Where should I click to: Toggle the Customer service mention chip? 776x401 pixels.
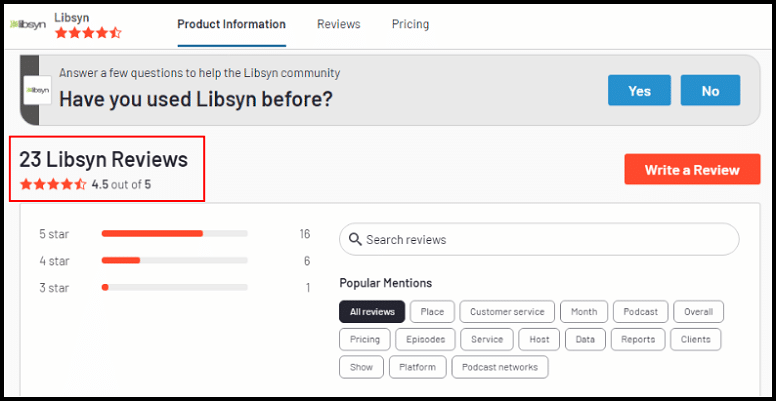(x=507, y=312)
